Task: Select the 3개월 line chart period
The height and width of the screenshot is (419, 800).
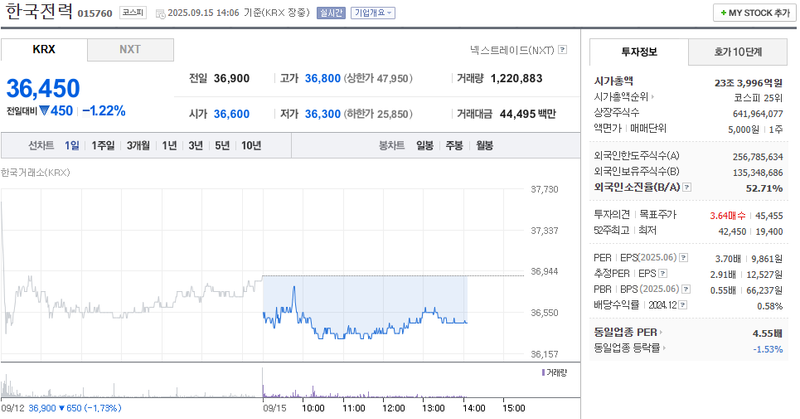Action: pos(138,145)
